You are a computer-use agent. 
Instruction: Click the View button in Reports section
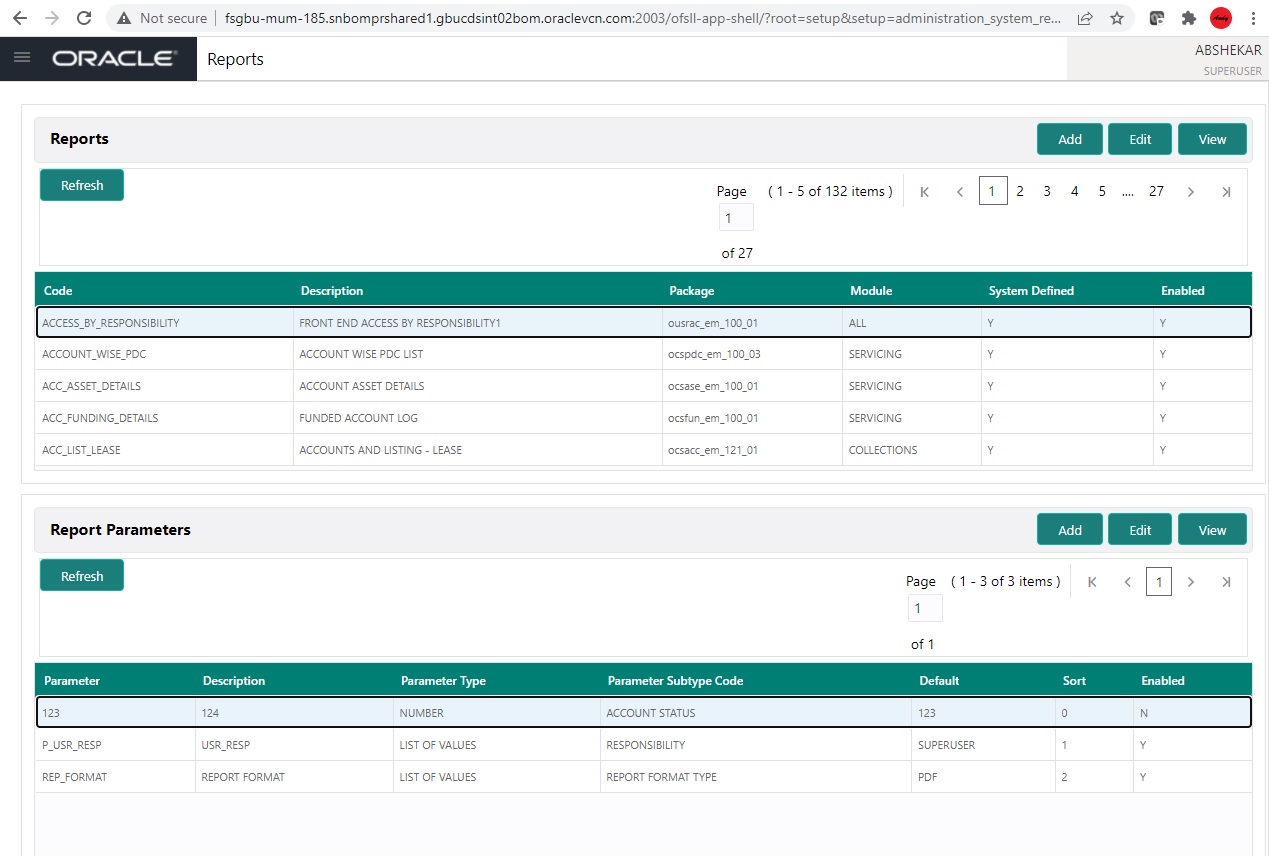coord(1212,139)
